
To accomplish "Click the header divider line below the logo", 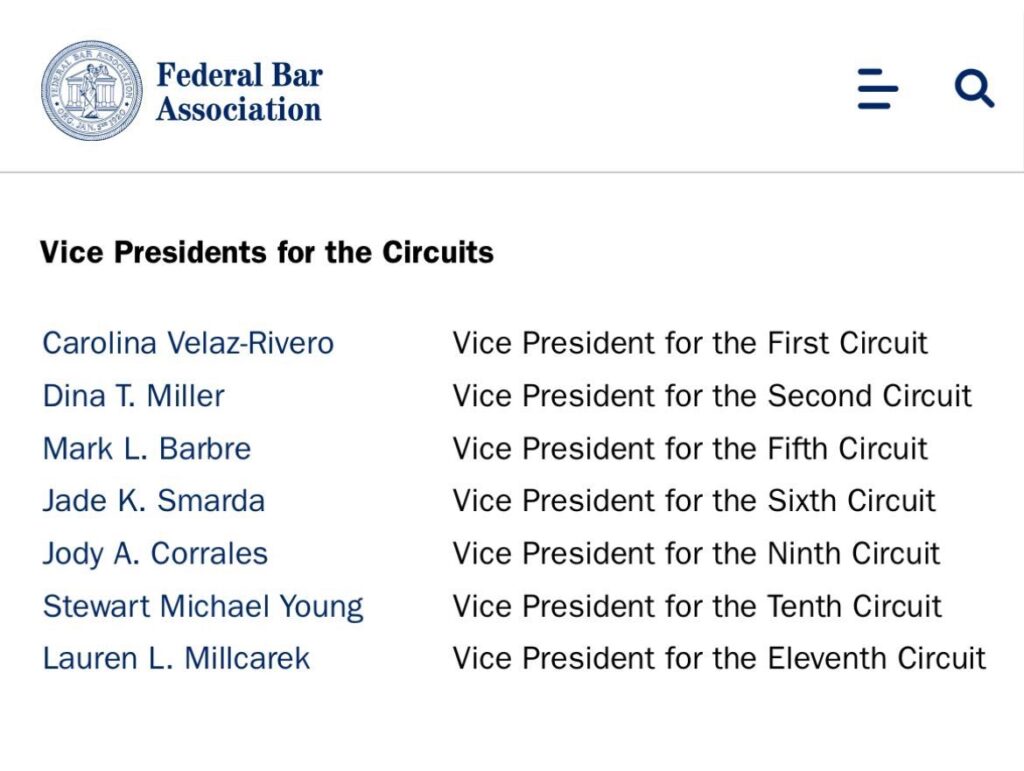I will pos(511,172).
